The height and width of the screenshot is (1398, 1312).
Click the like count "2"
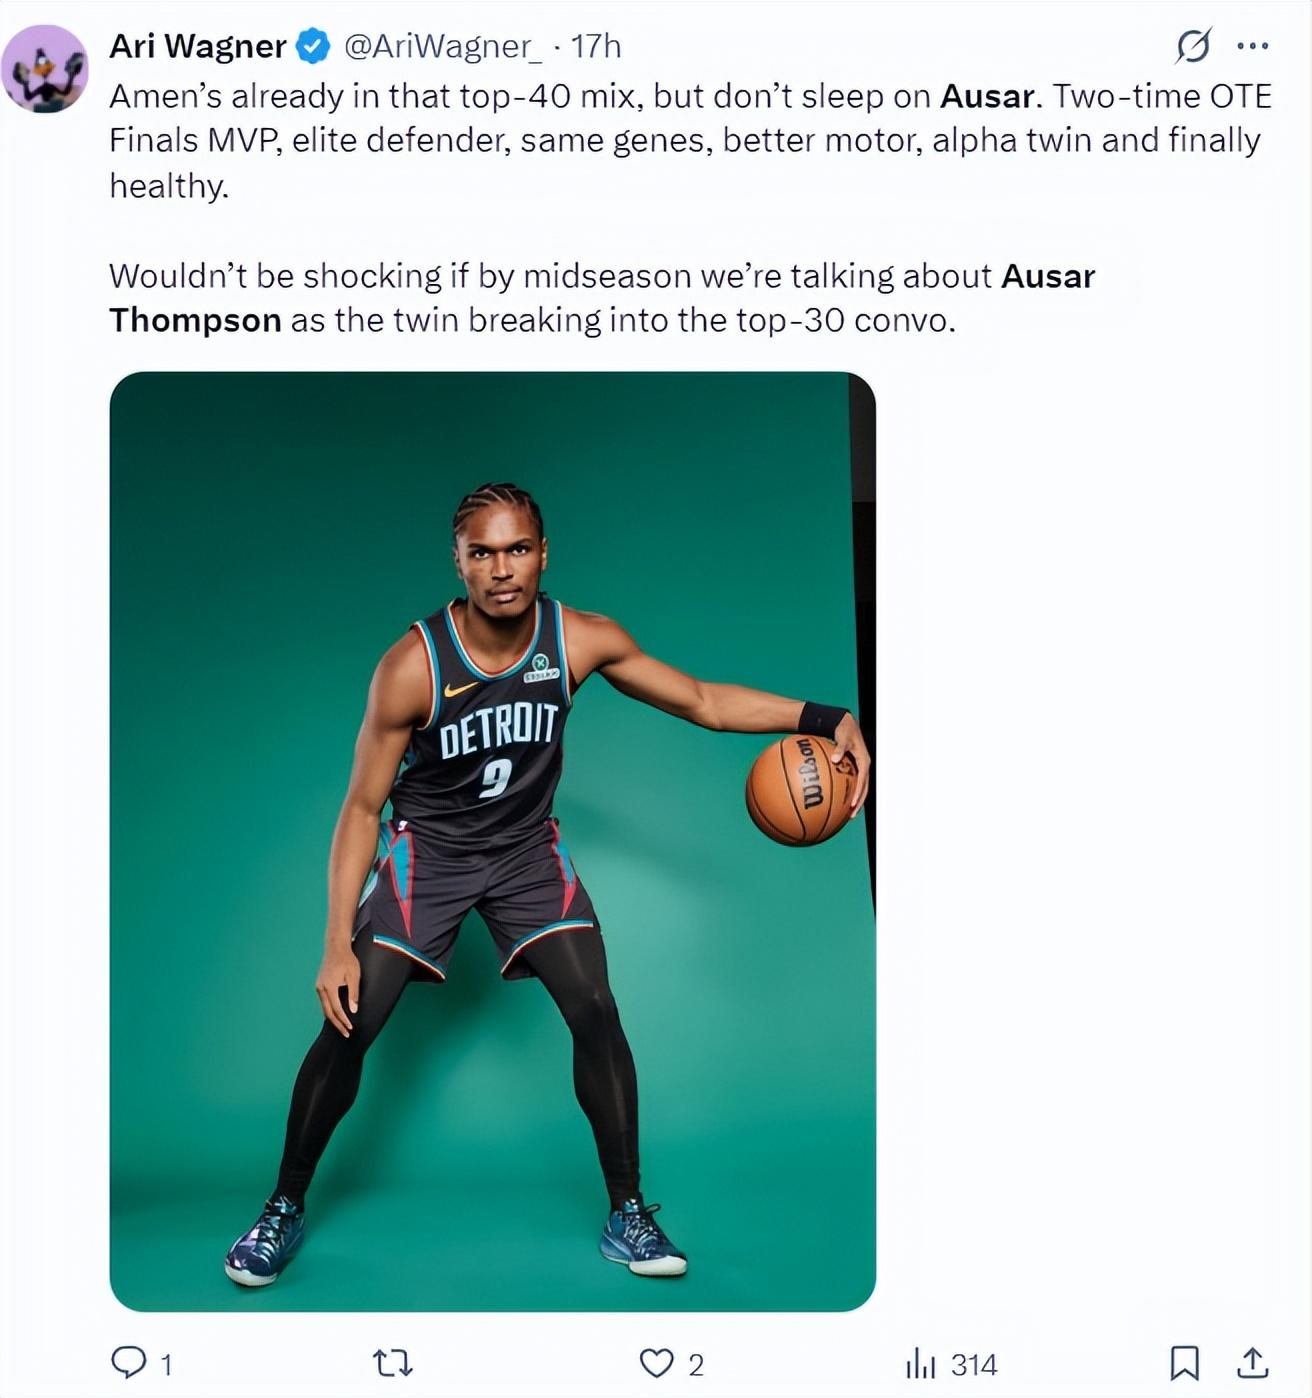[x=696, y=1365]
